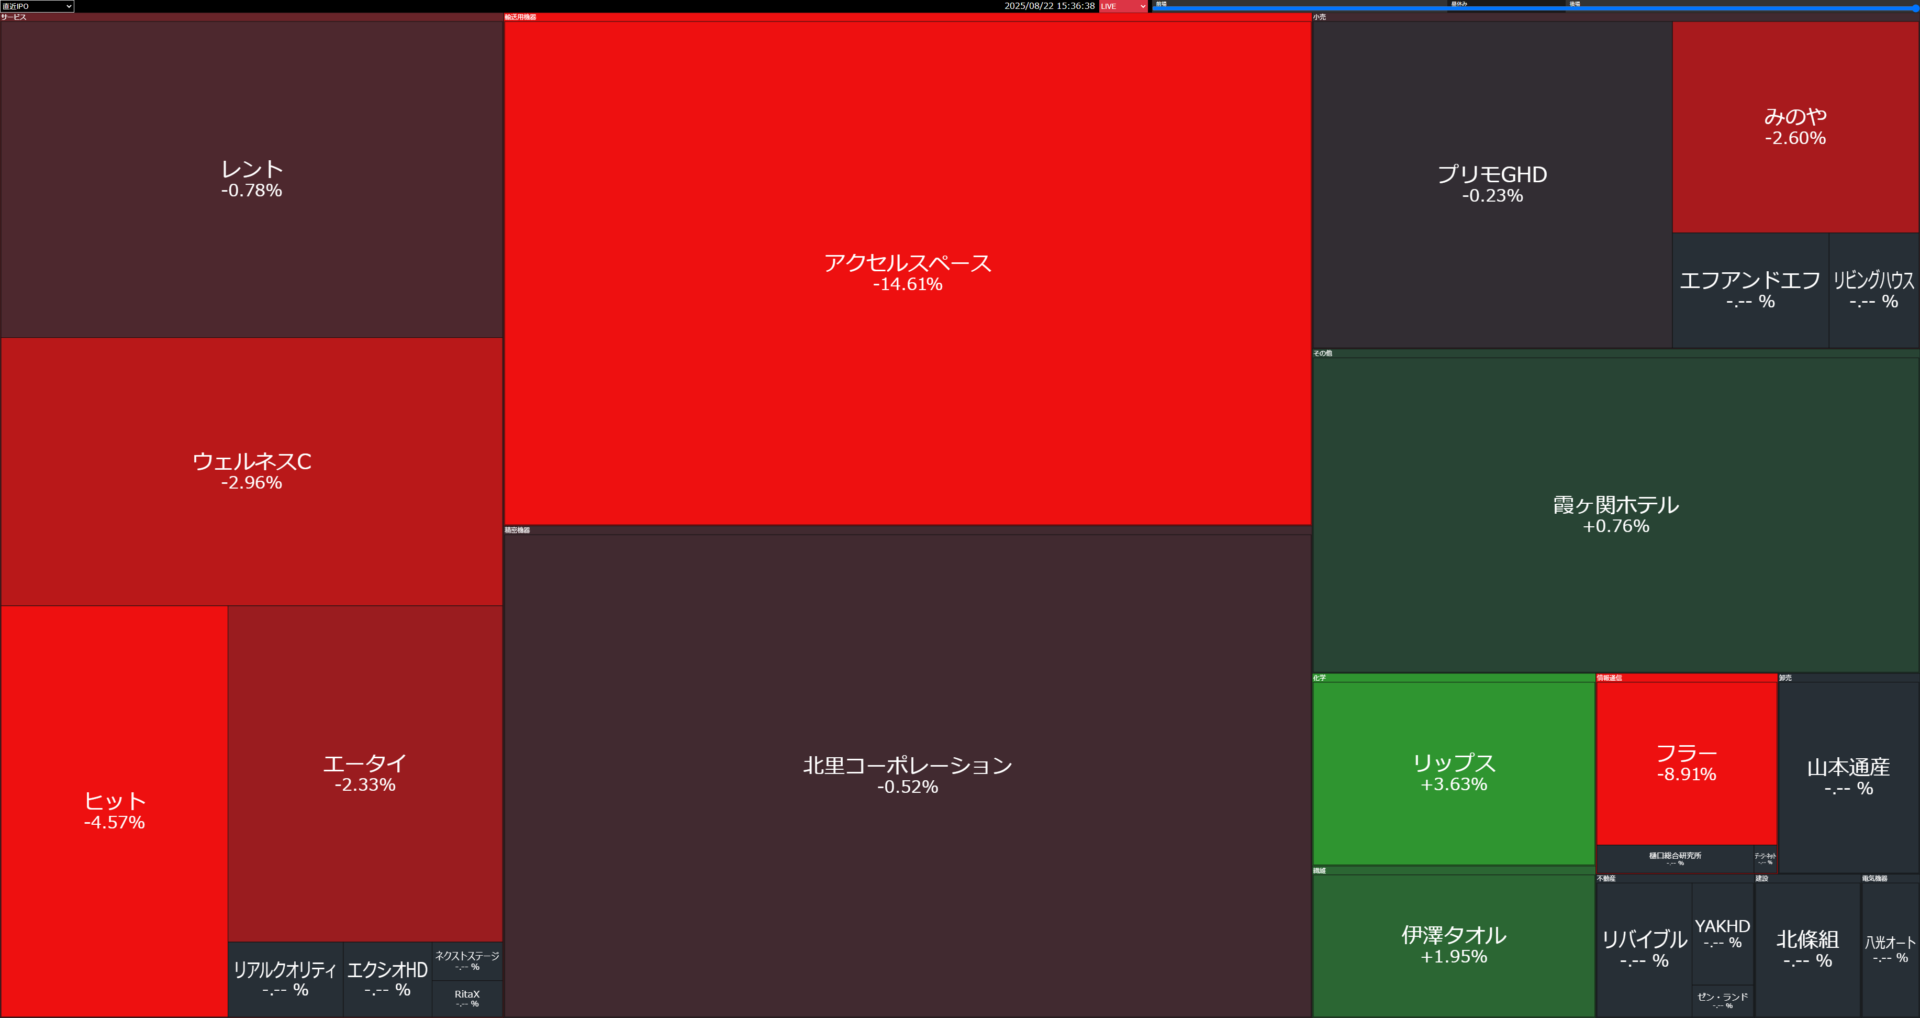Image resolution: width=1920 pixels, height=1018 pixels.
Task: Select the リビングハウス tile
Action: coord(1874,290)
